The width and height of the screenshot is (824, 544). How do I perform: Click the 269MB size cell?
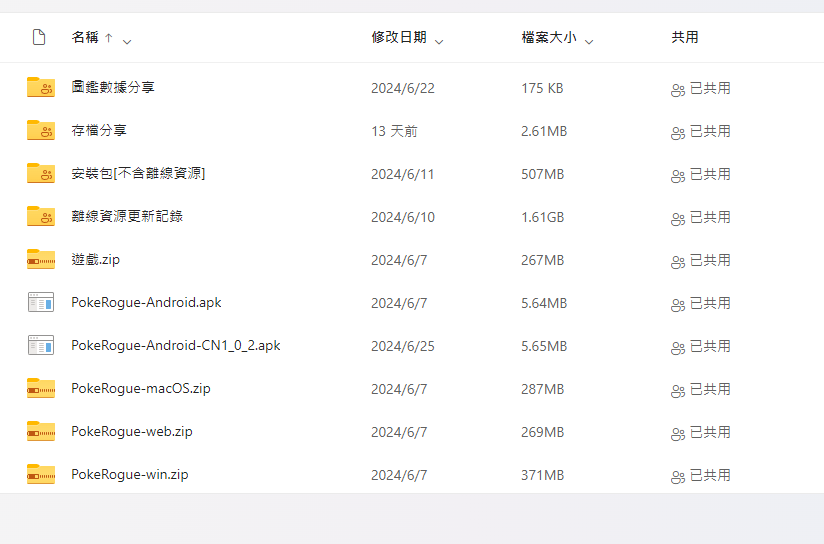coord(542,433)
